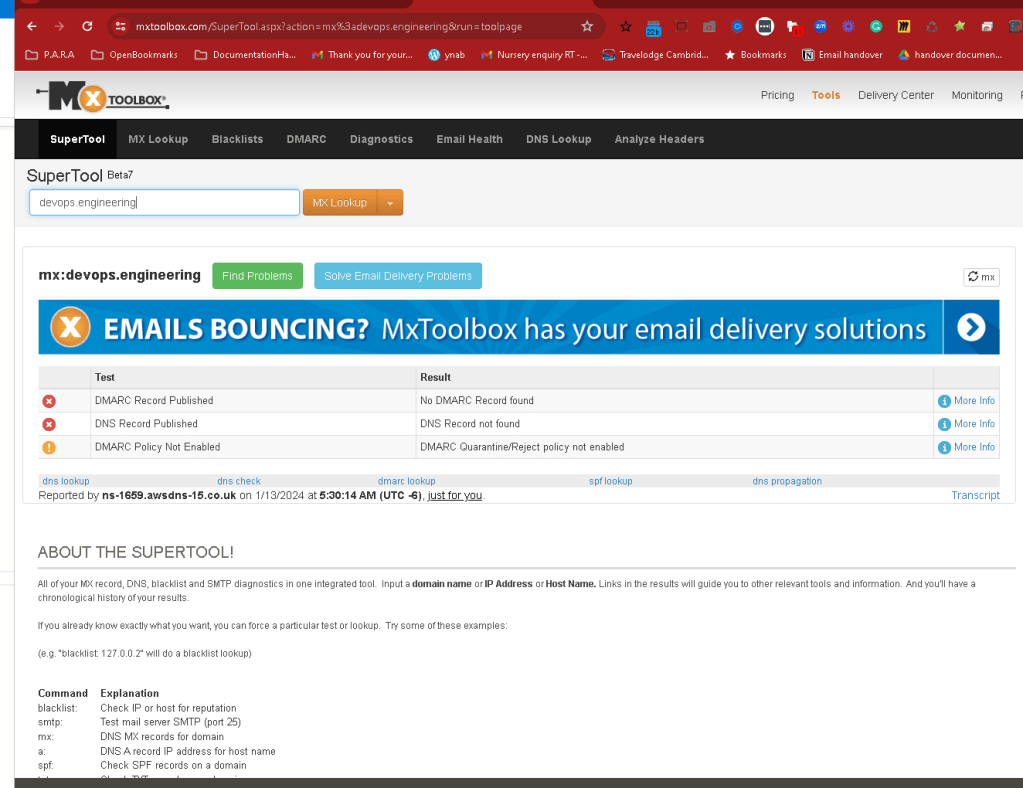More Info for DNS Record Published
1023x788 pixels.
tap(967, 424)
